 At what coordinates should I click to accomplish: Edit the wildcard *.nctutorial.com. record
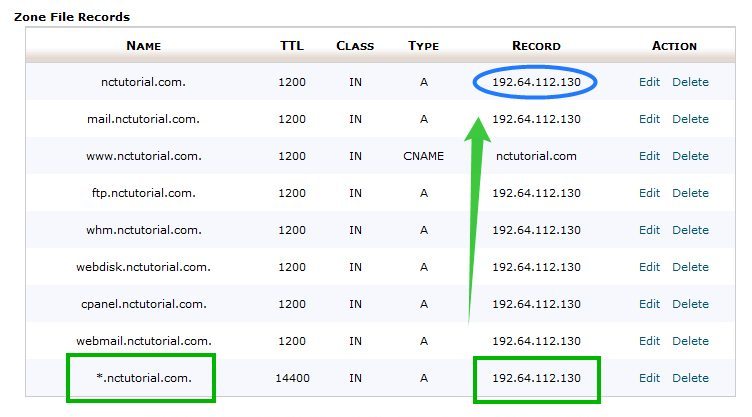click(x=649, y=378)
